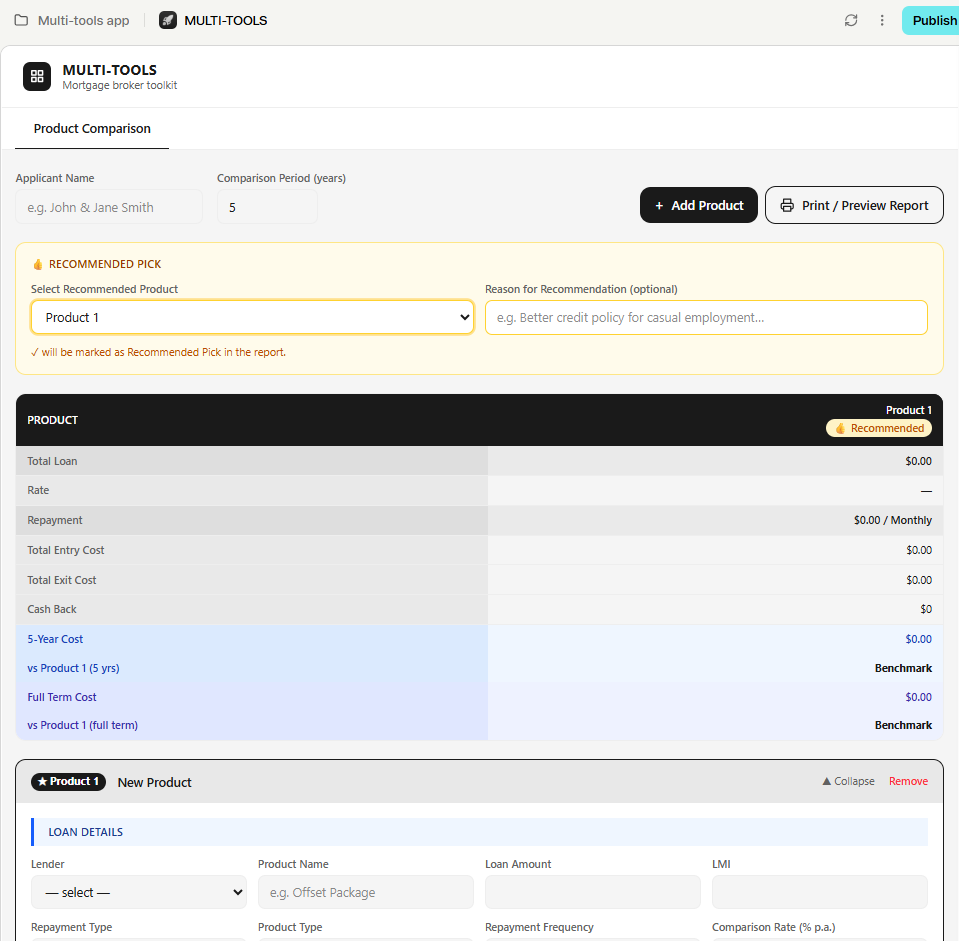This screenshot has height=941, width=959.
Task: Open the Select Recommended Product dropdown
Action: [x=253, y=317]
